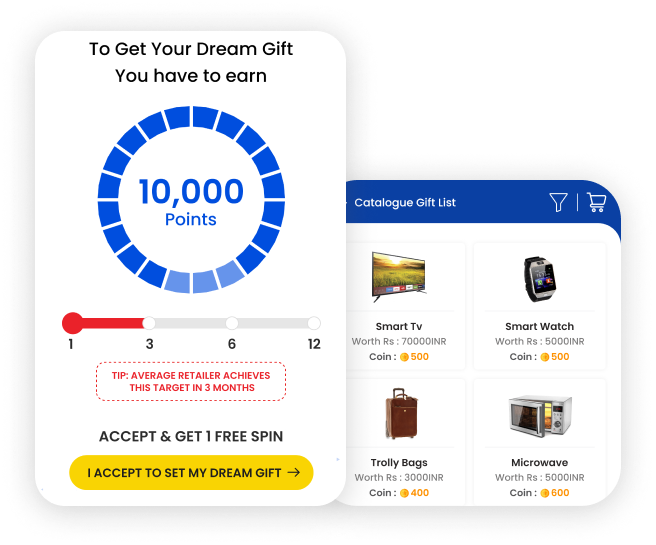Open the filter funnel icon
This screenshot has height=545, width=656.
[x=558, y=202]
